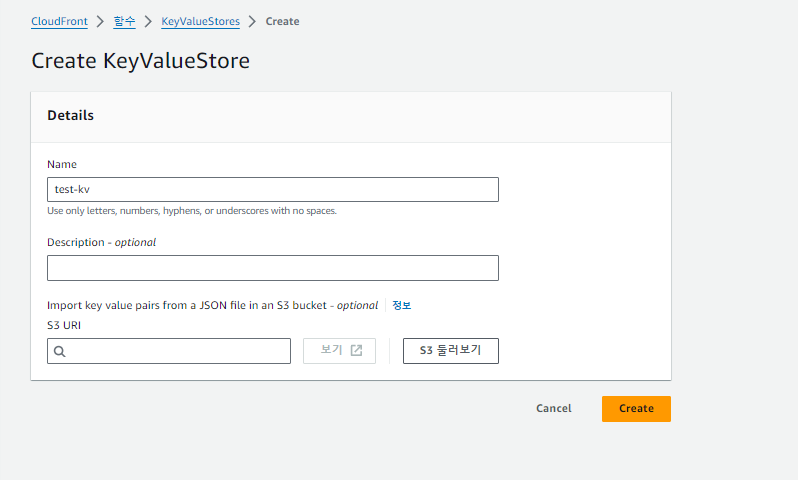This screenshot has height=480, width=798.
Task: Click the Description optional input field
Action: [x=272, y=268]
